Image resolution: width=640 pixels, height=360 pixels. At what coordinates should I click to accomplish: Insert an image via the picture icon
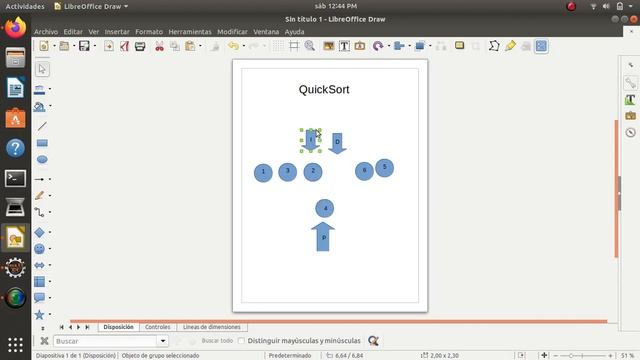328,46
